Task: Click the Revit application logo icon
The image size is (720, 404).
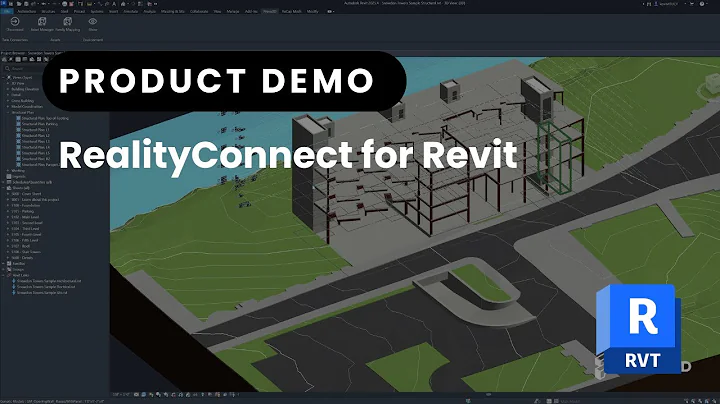Action: [3, 4]
